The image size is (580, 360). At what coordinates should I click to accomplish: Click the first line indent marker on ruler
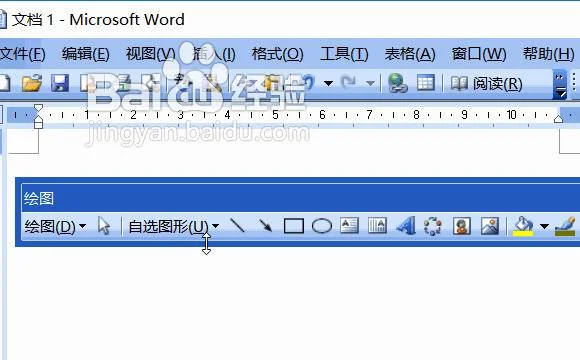click(38, 108)
